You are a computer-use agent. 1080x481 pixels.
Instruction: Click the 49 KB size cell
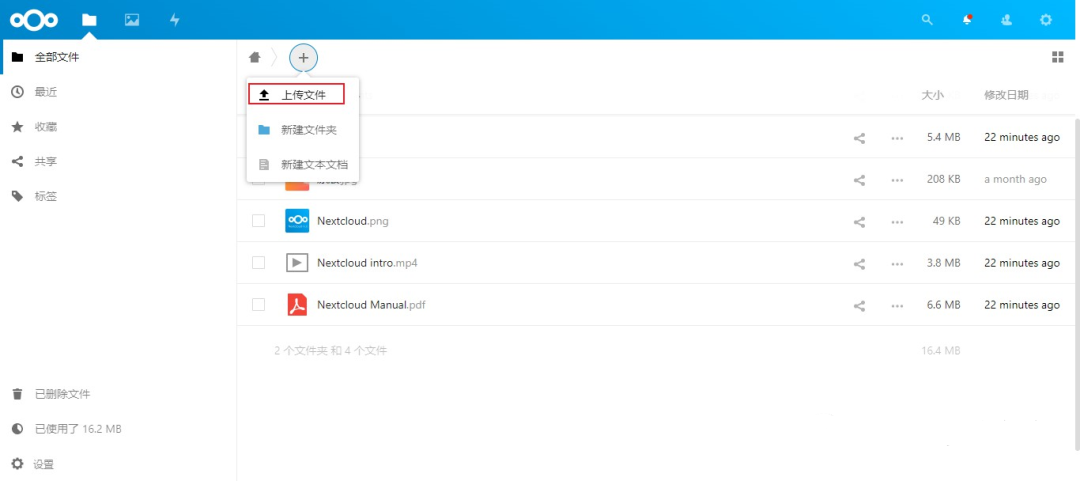tap(947, 221)
